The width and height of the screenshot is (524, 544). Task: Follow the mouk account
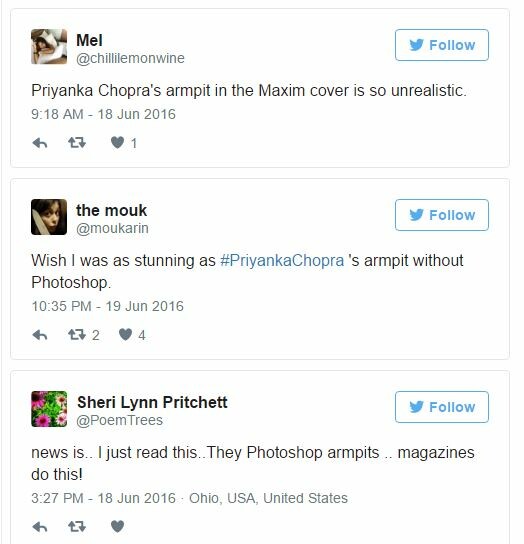click(442, 215)
